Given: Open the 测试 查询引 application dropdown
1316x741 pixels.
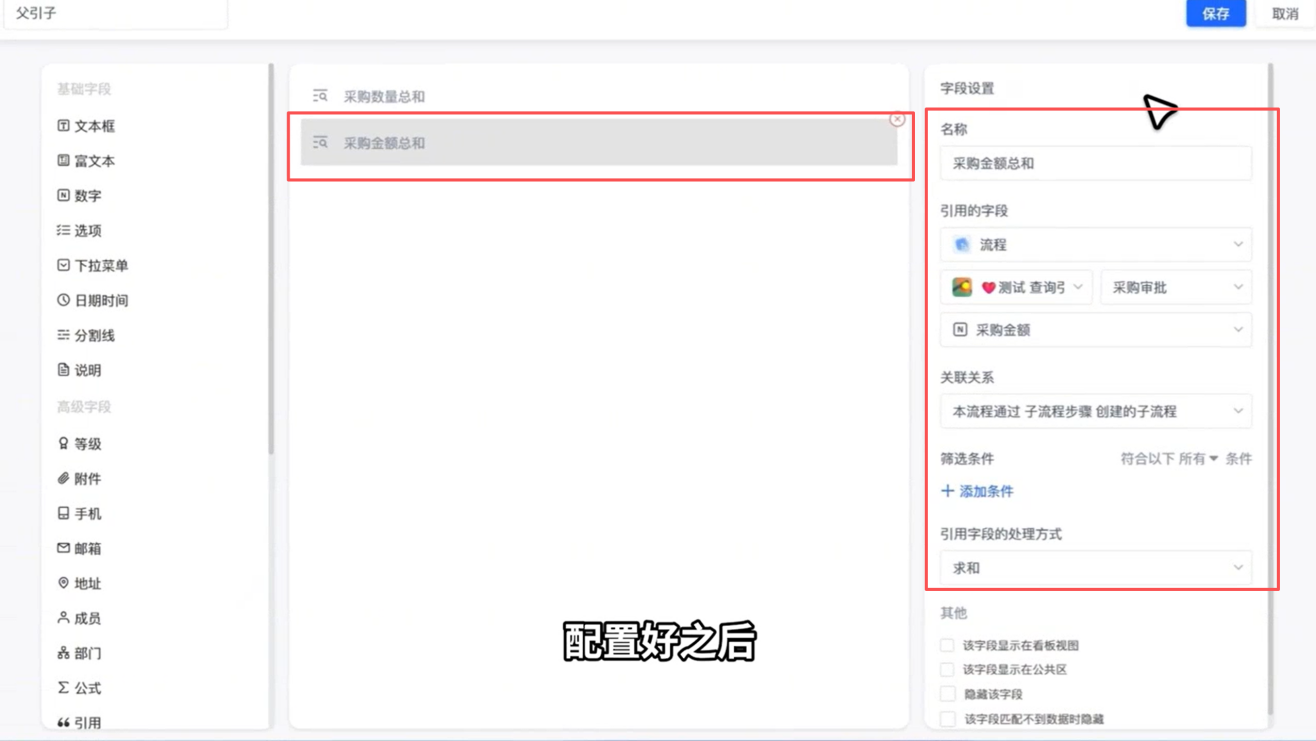Looking at the screenshot, I should 1016,287.
